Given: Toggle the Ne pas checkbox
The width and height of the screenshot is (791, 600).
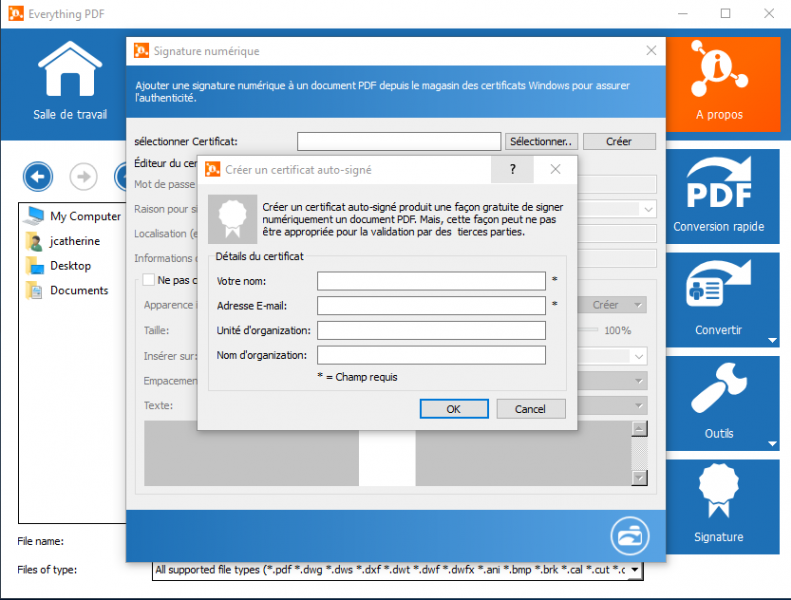Looking at the screenshot, I should tap(149, 280).
